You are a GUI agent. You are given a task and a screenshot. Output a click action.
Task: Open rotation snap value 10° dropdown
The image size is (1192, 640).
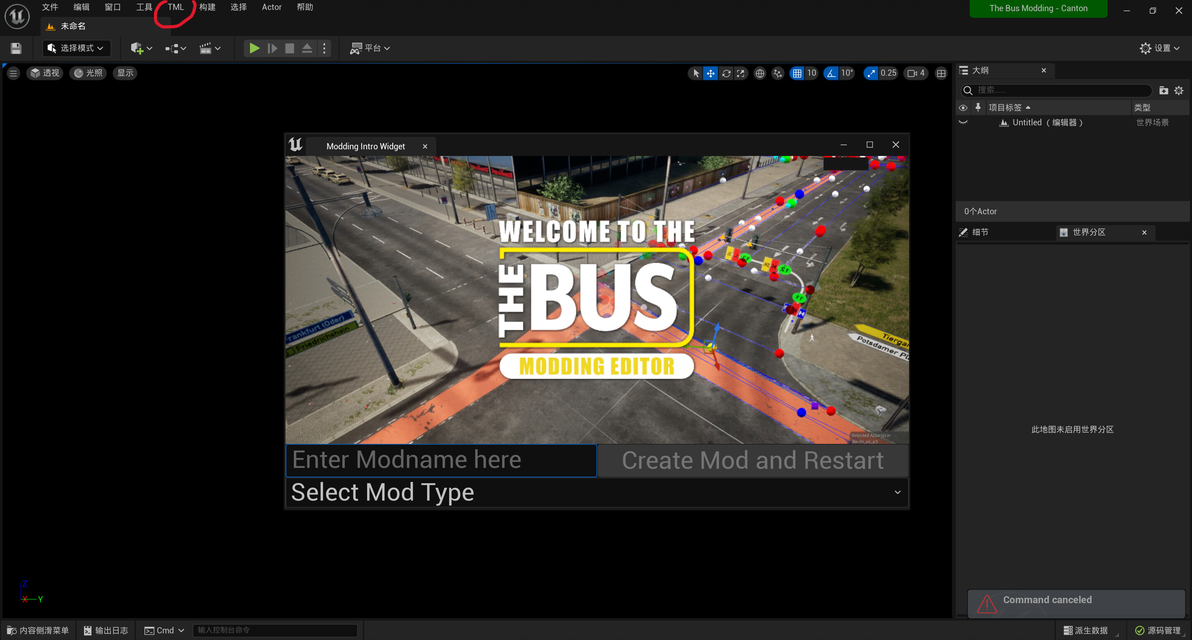click(847, 73)
